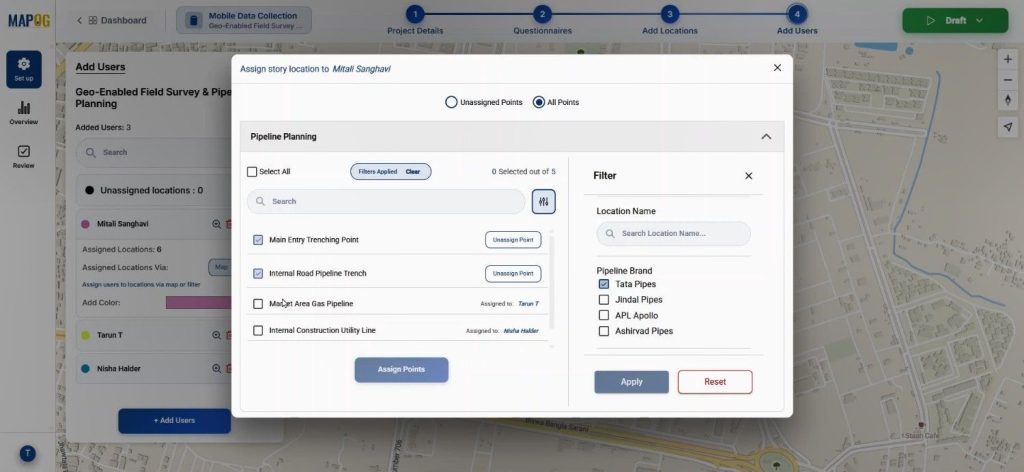Open the filter options icon beside search
This screenshot has height=472, width=1024.
[x=543, y=202]
